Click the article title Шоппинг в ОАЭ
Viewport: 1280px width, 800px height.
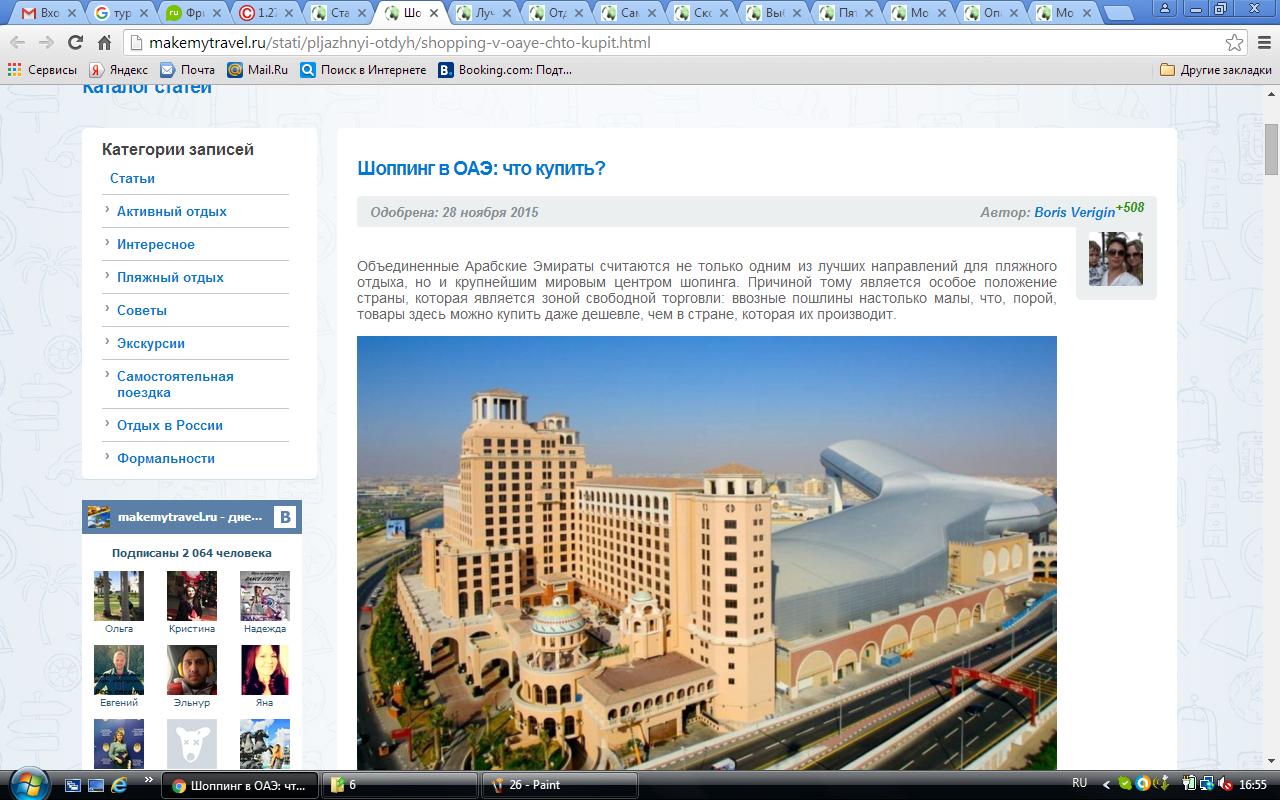(x=481, y=168)
